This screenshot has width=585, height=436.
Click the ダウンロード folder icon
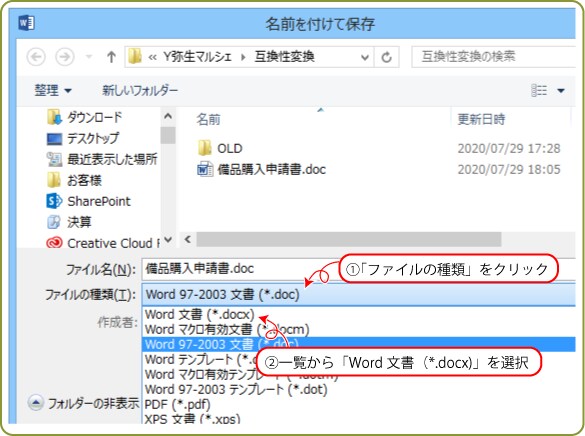click(54, 117)
